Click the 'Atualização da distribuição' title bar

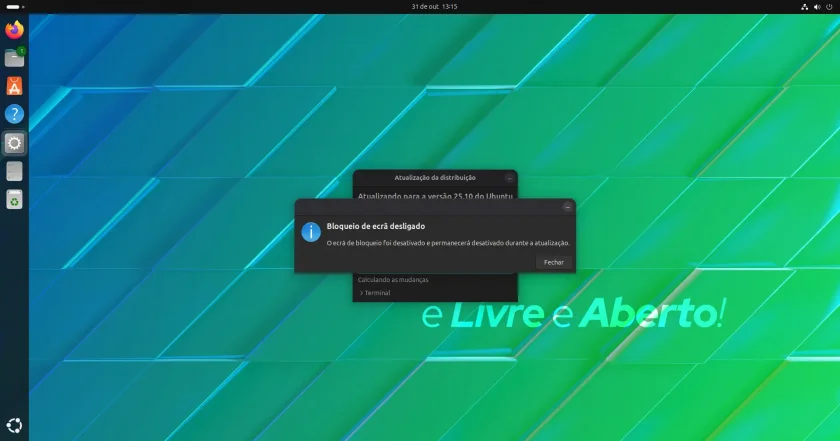tap(435, 178)
